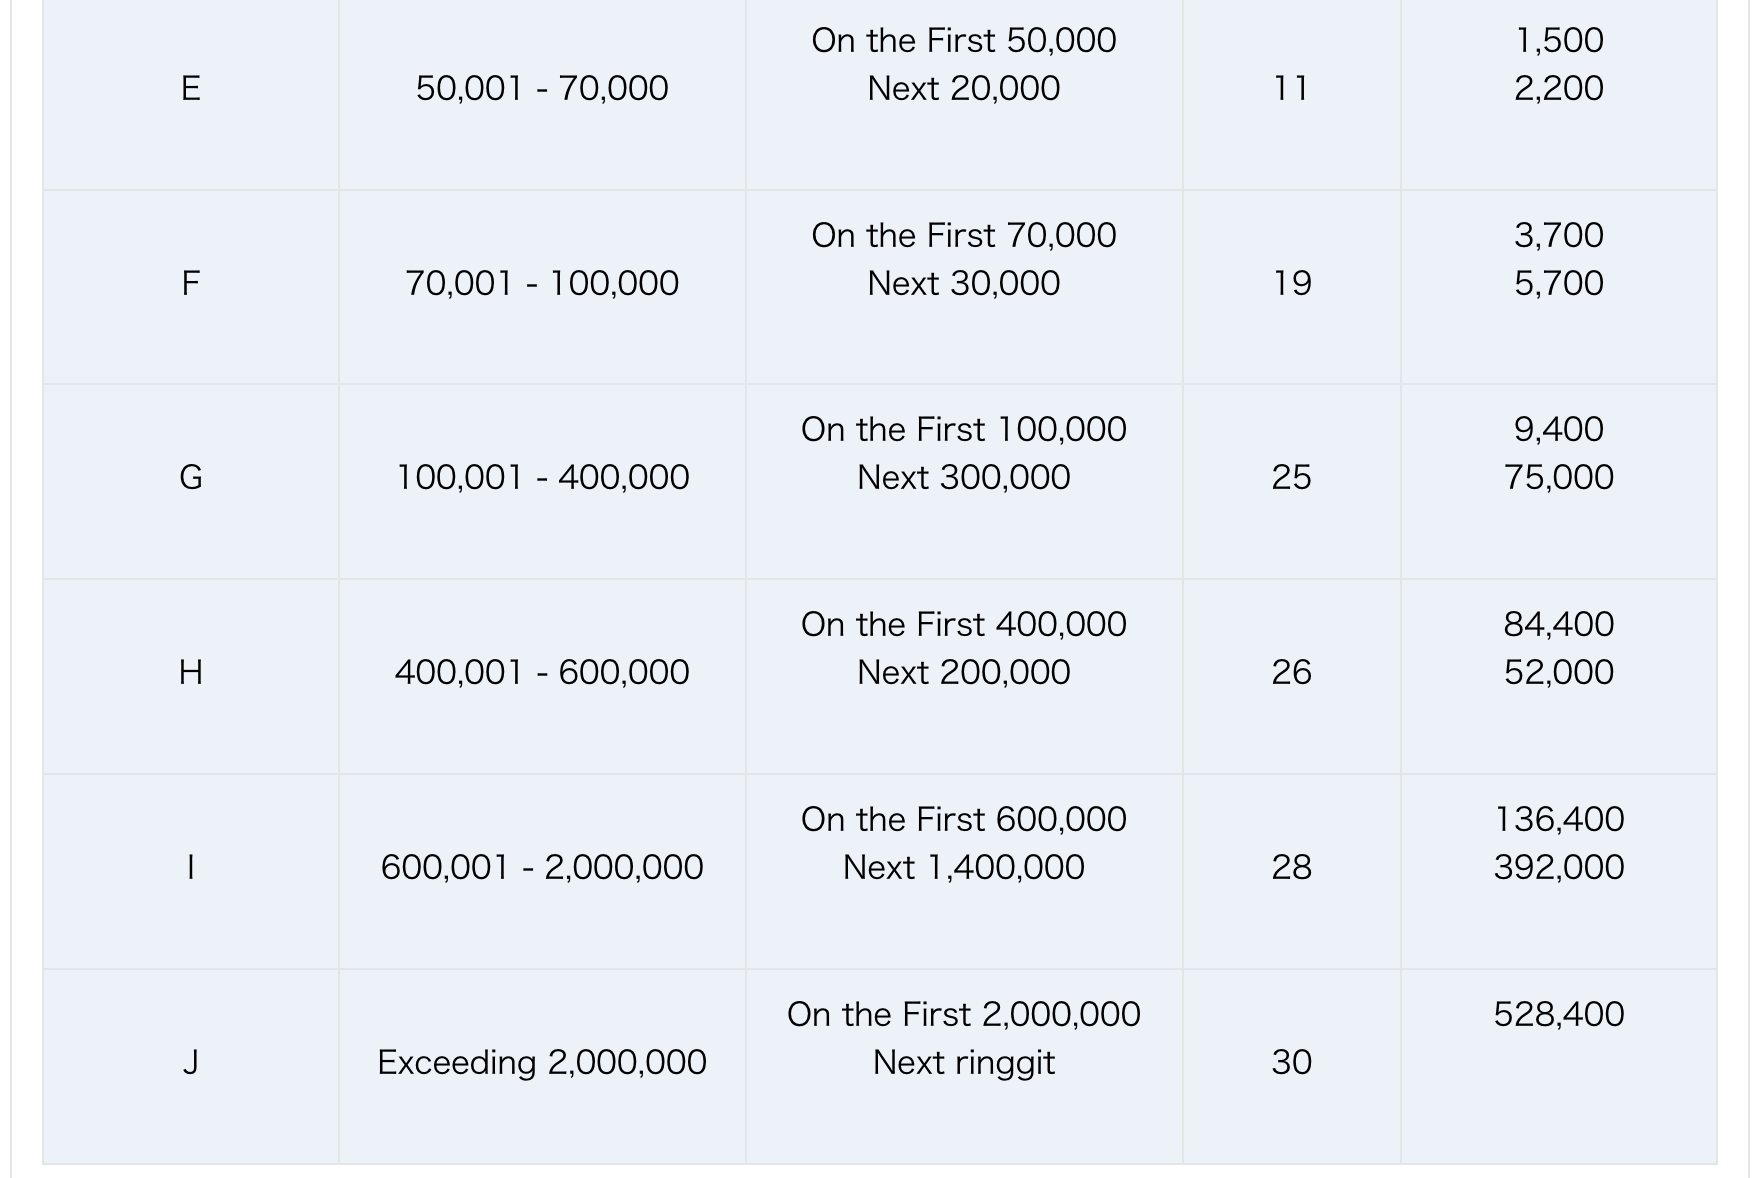This screenshot has width=1760, height=1178.
Task: Select the category H cell
Action: (190, 673)
